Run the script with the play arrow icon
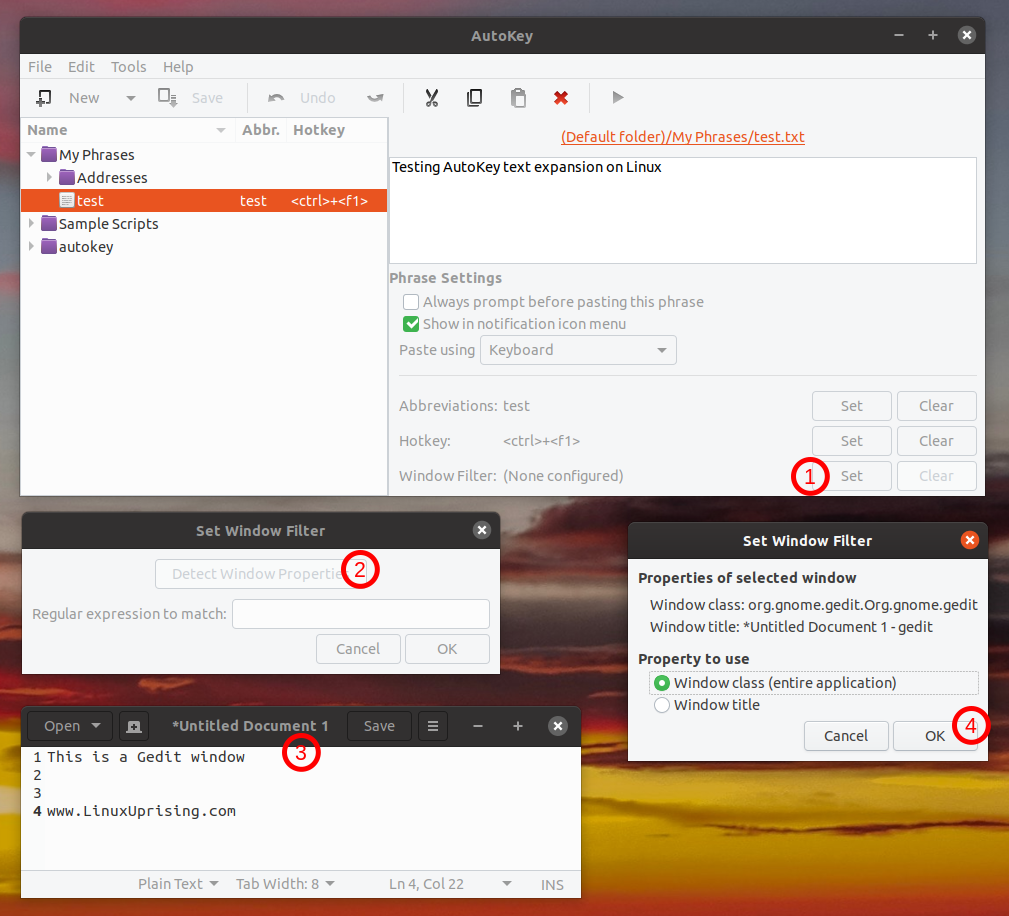Image resolution: width=1009 pixels, height=916 pixels. tap(617, 97)
